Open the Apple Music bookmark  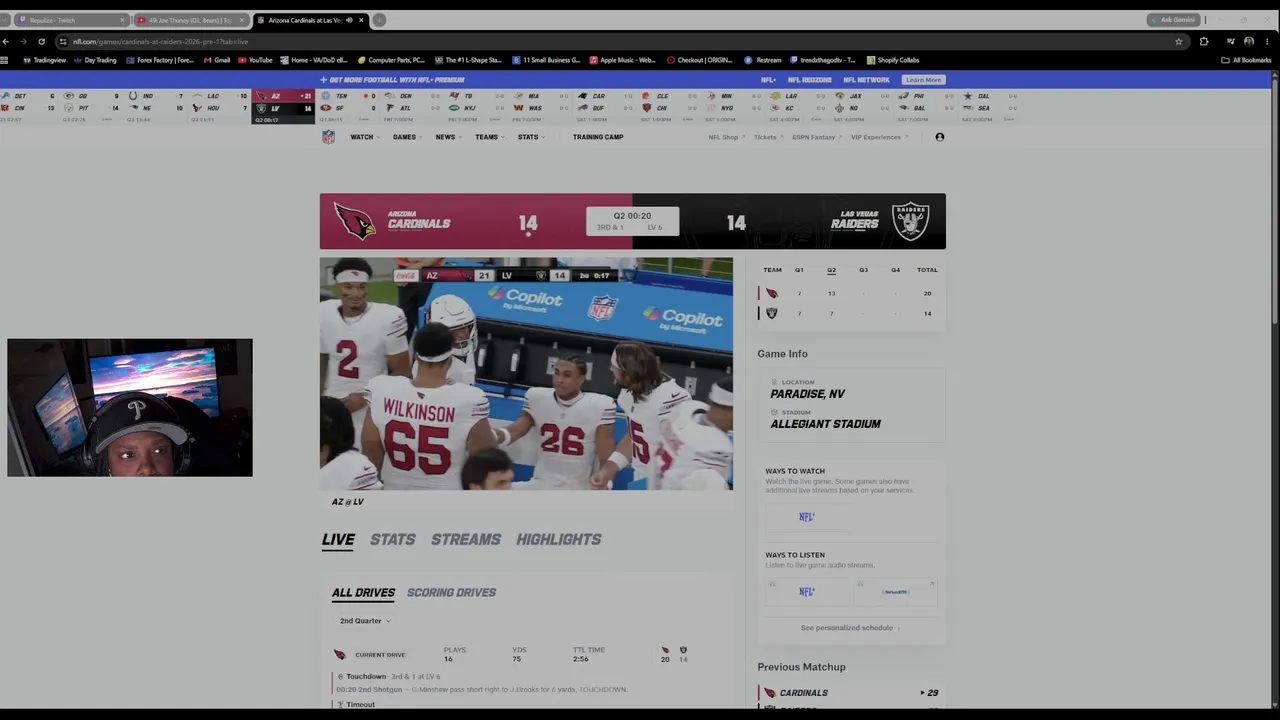[x=623, y=60]
